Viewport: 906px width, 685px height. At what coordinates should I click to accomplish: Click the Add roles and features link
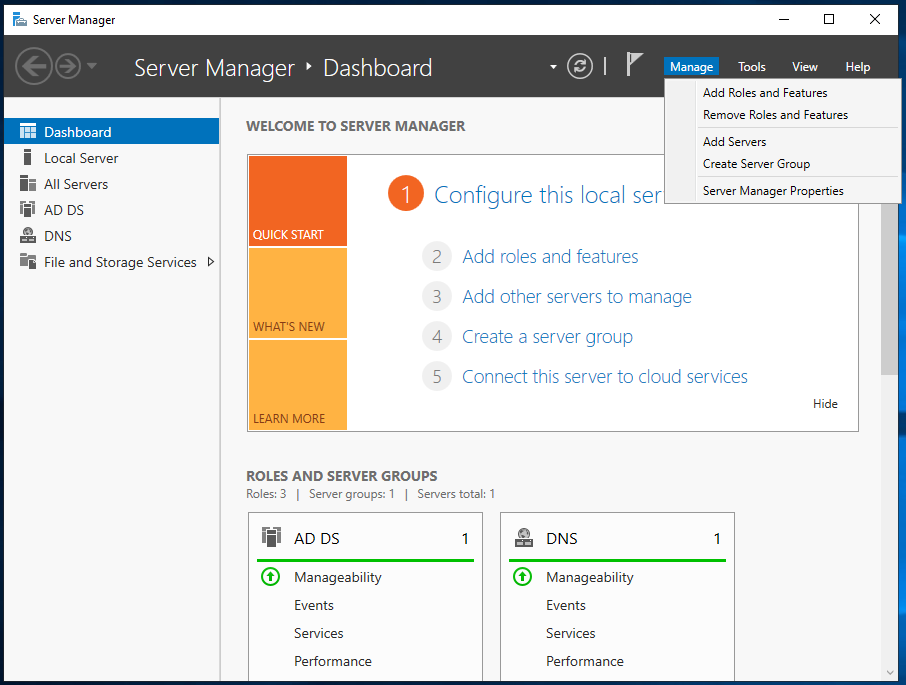pyautogui.click(x=550, y=256)
